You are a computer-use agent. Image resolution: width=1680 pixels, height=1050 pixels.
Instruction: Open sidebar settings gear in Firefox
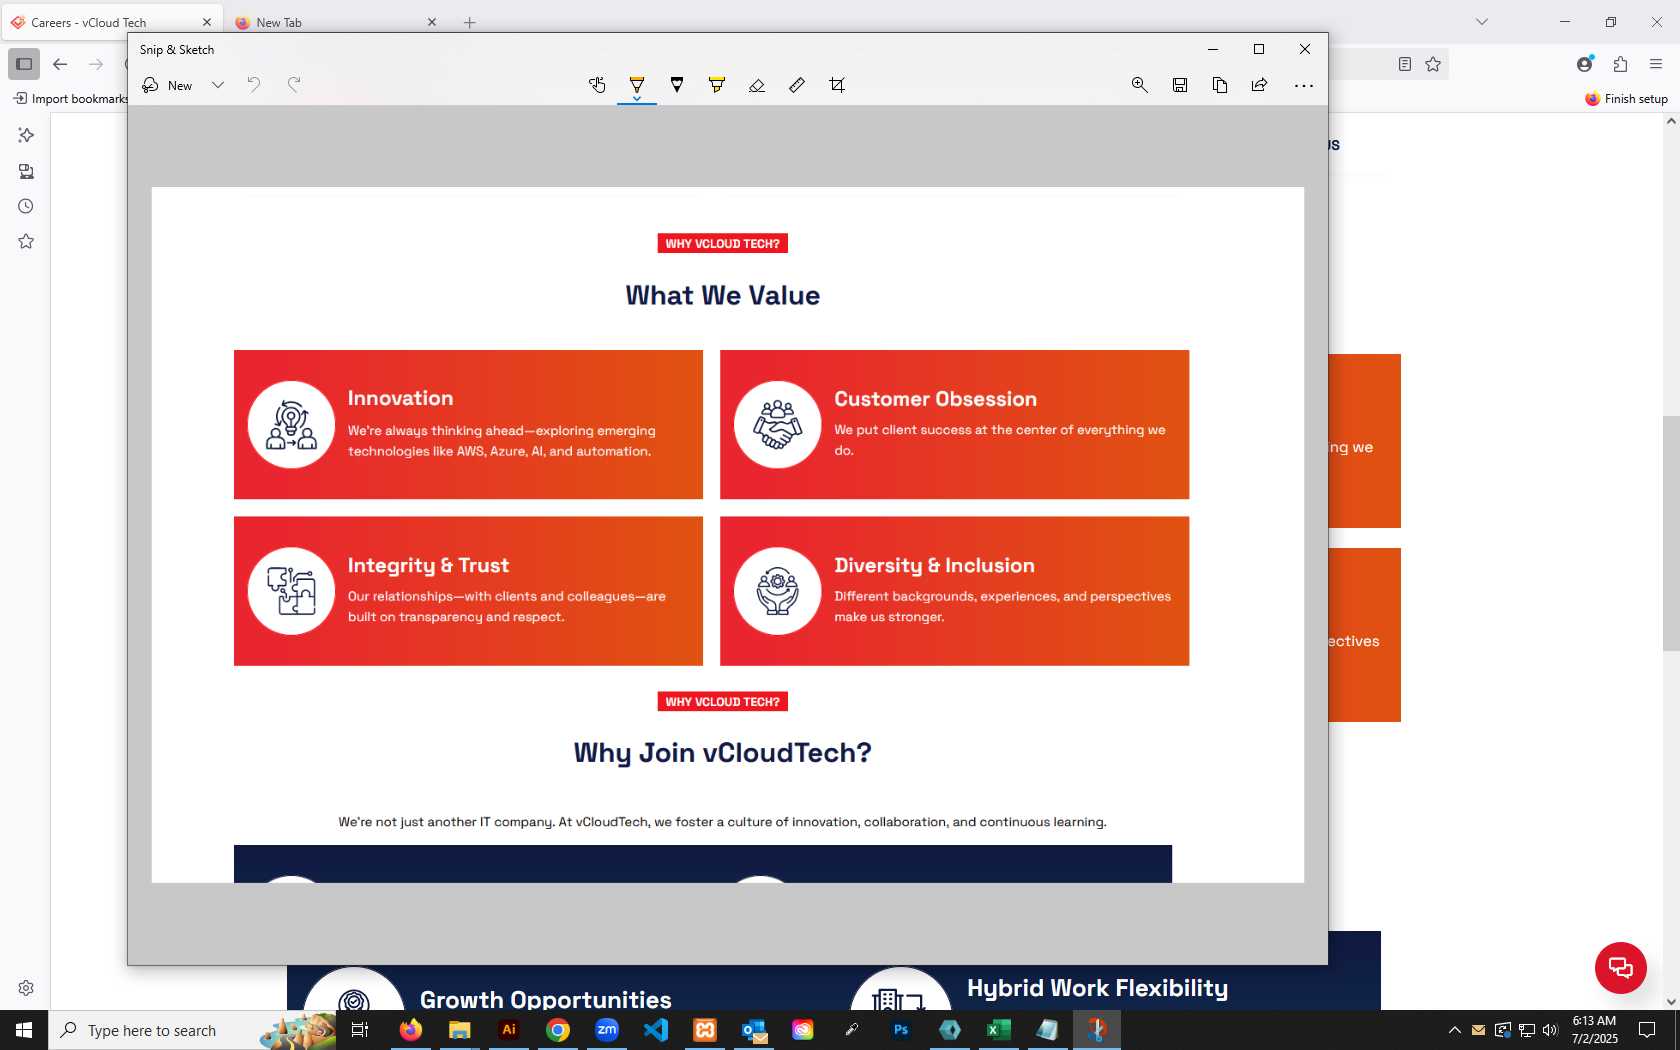(x=26, y=988)
